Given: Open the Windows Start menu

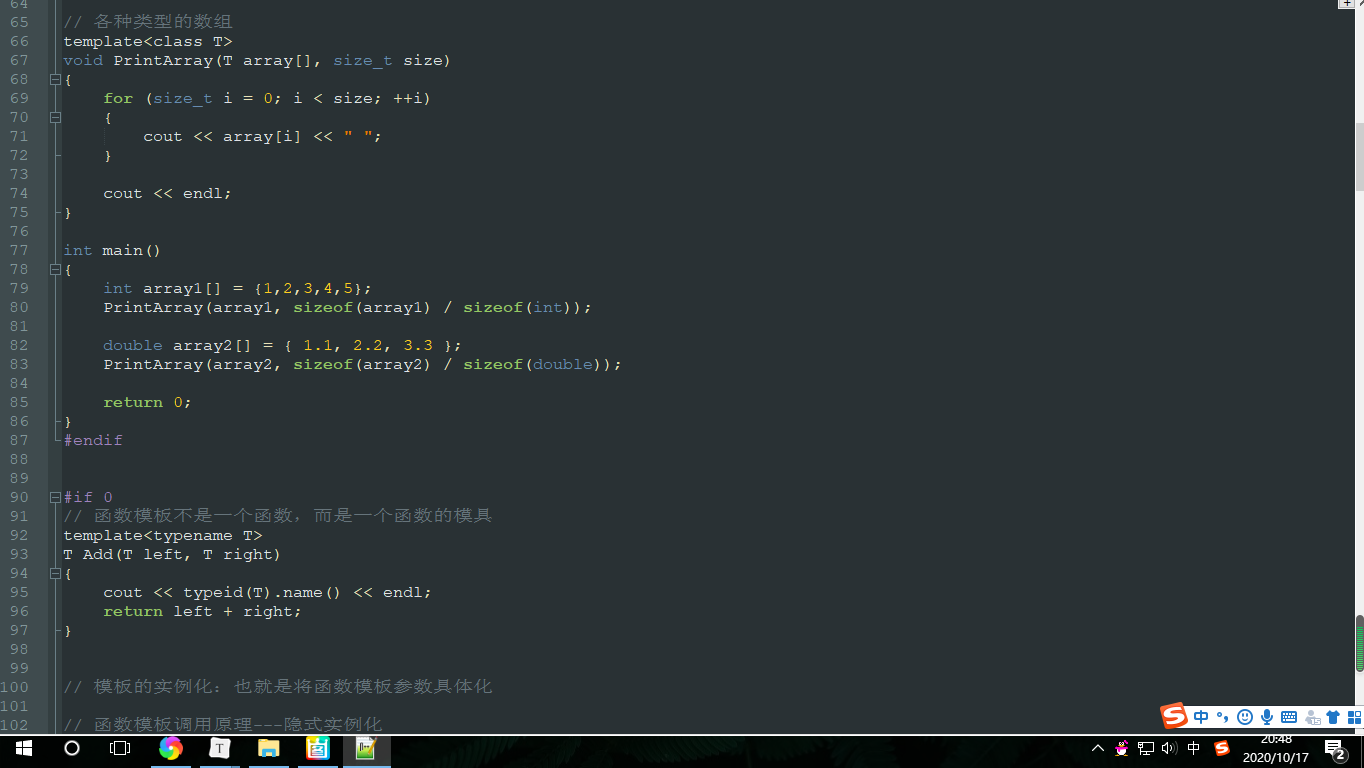Looking at the screenshot, I should click(x=23, y=748).
